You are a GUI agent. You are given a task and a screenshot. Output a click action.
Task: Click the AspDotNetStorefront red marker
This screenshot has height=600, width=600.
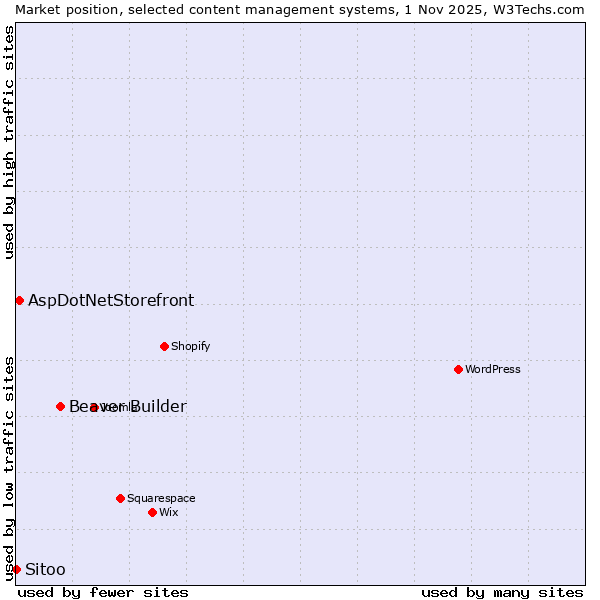click(19, 300)
